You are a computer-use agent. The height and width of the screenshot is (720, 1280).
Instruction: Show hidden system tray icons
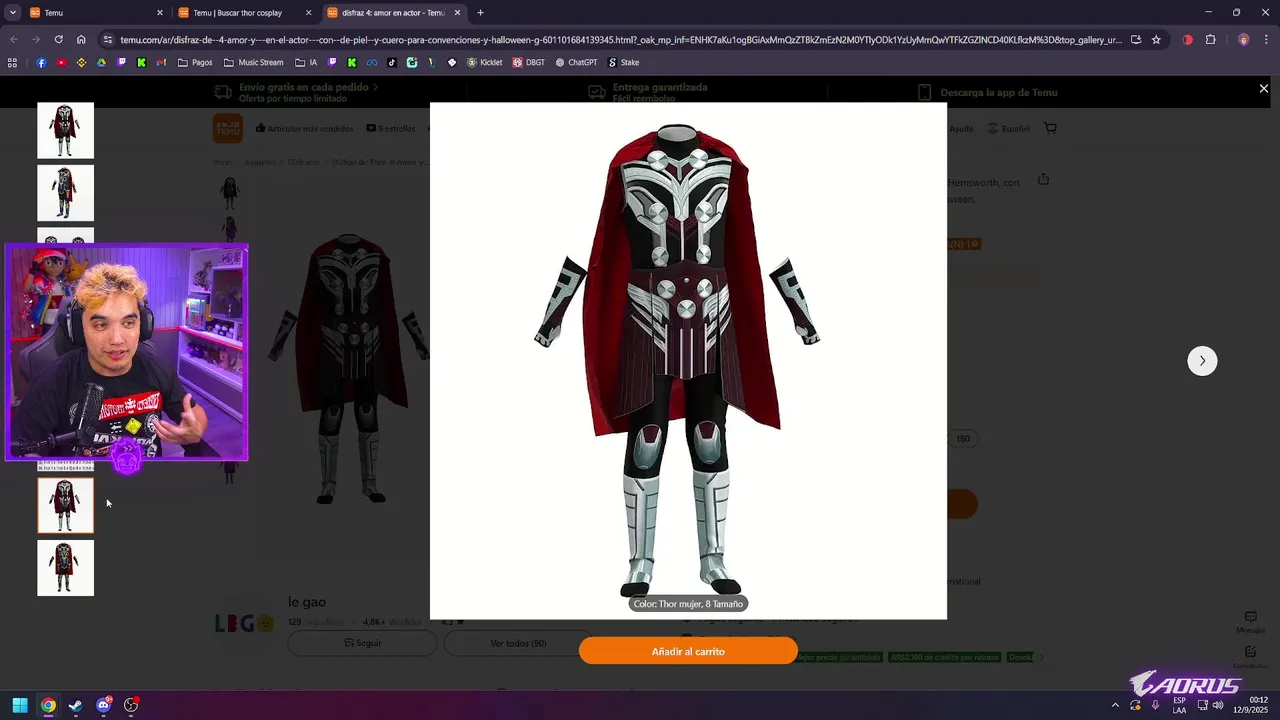click(x=1115, y=705)
